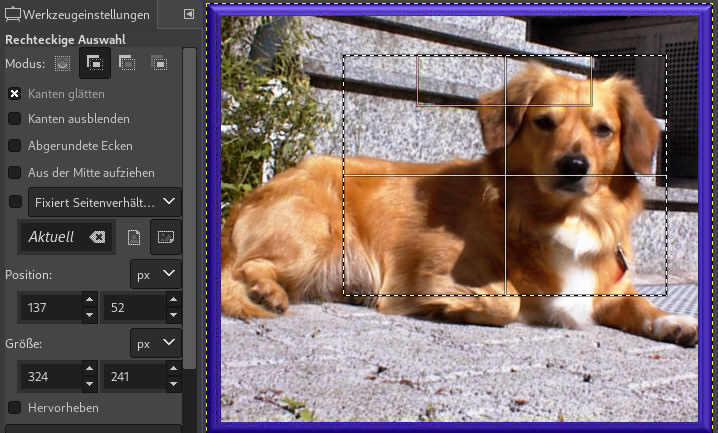Select the replace selection mode icon
The image size is (718, 433).
(x=63, y=63)
